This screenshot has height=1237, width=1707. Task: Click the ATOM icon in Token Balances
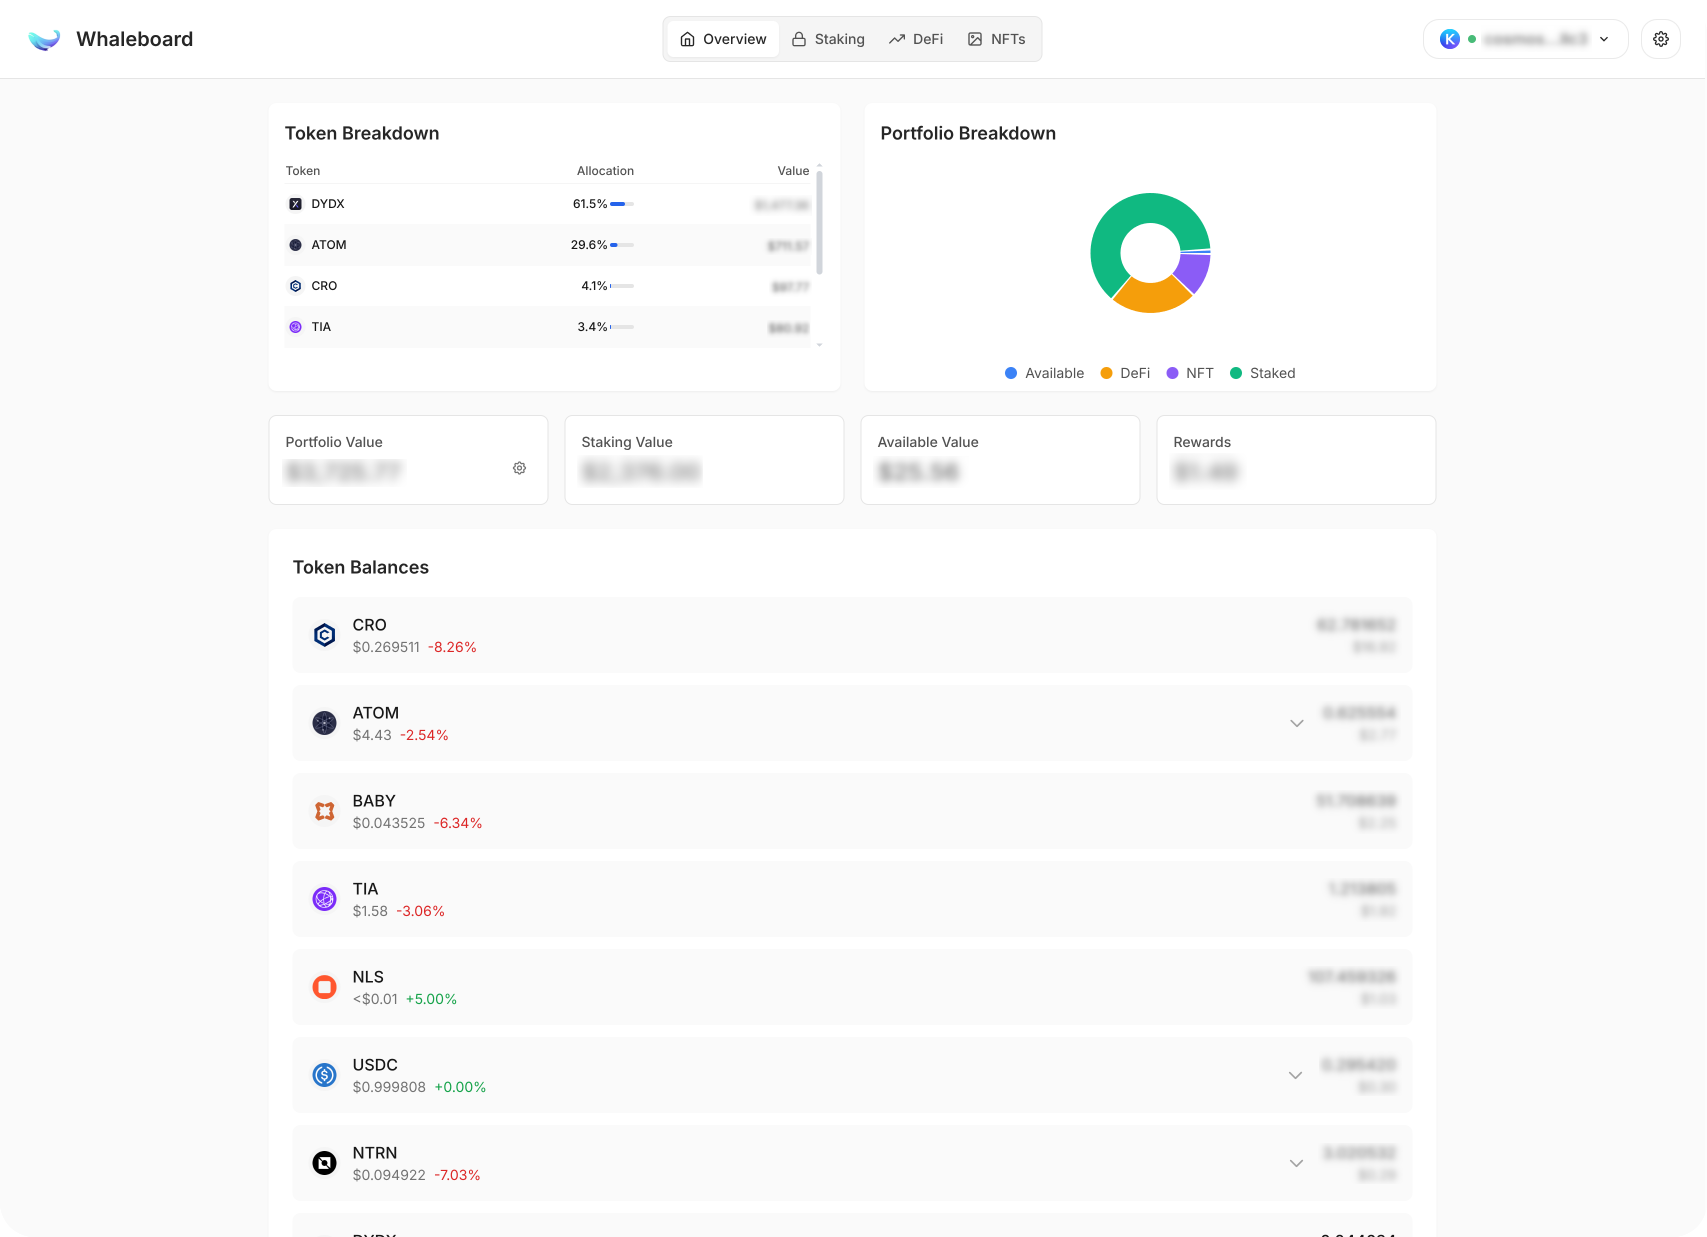pos(325,723)
